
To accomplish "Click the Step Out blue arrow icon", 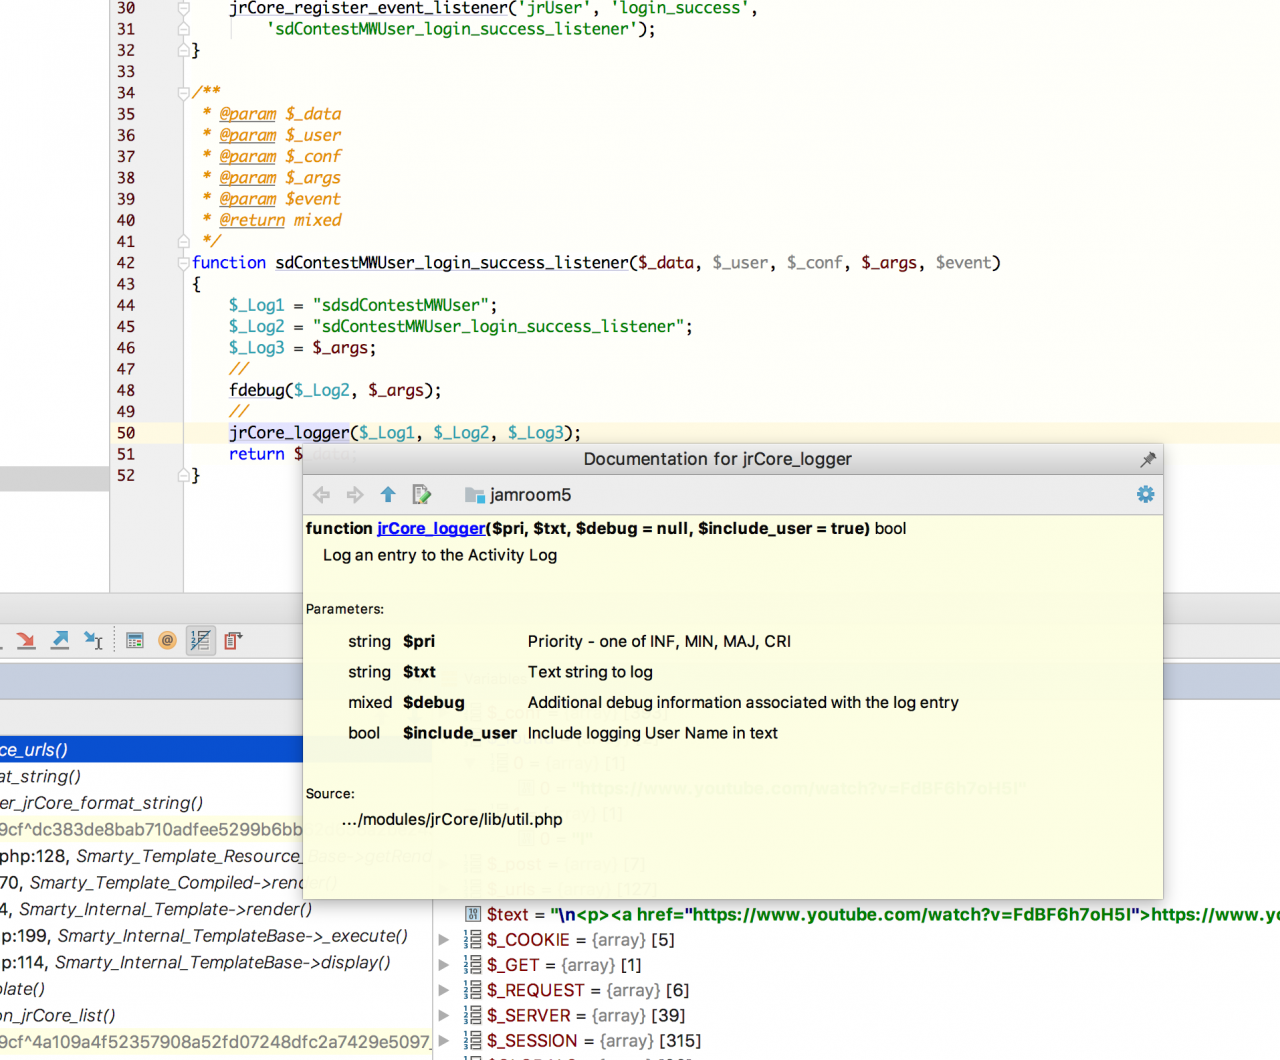I will [60, 641].
